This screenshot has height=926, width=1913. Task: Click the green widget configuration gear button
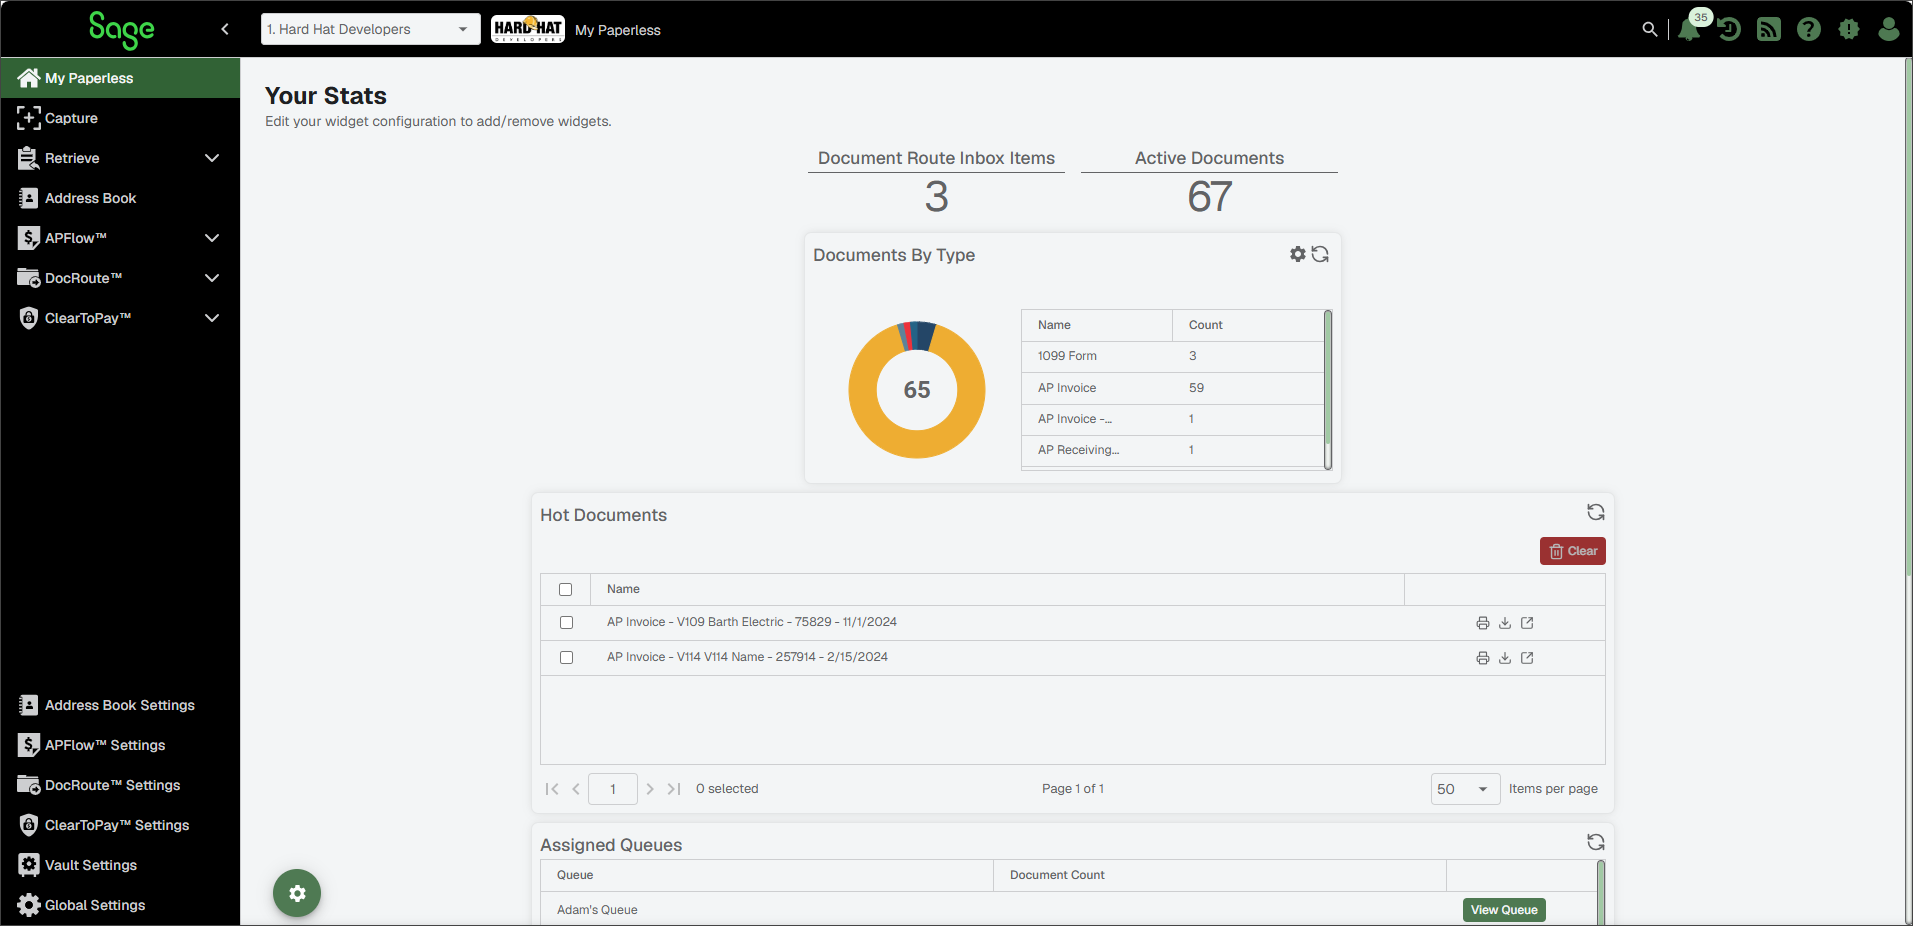pyautogui.click(x=297, y=893)
